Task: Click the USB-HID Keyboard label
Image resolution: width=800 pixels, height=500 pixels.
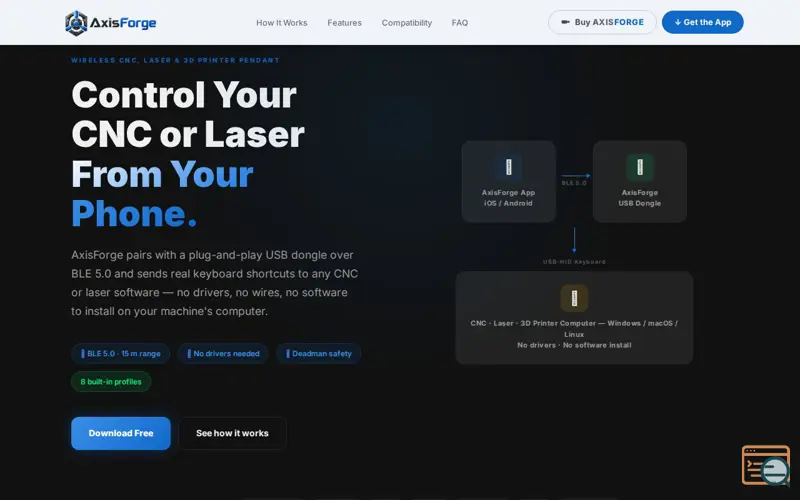Action: click(574, 262)
